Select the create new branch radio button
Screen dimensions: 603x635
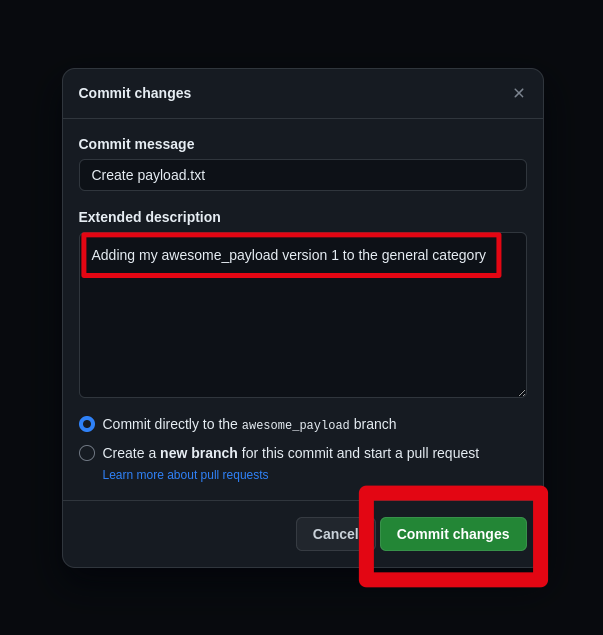(x=87, y=453)
